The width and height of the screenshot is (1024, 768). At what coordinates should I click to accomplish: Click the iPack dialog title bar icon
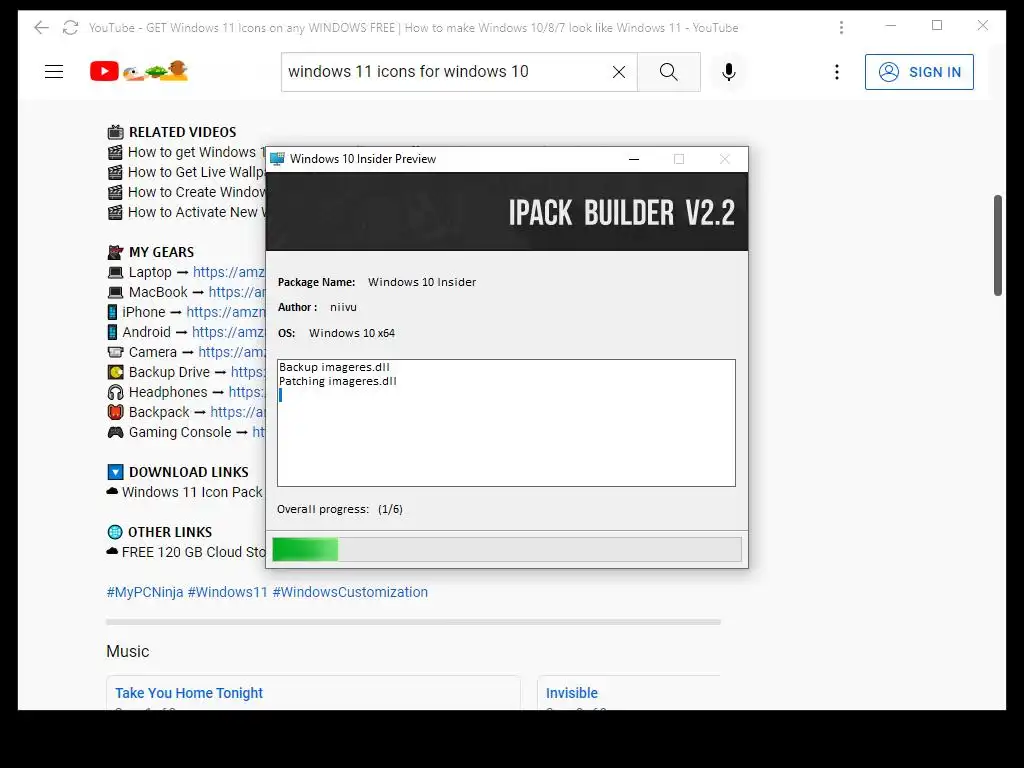tap(278, 159)
